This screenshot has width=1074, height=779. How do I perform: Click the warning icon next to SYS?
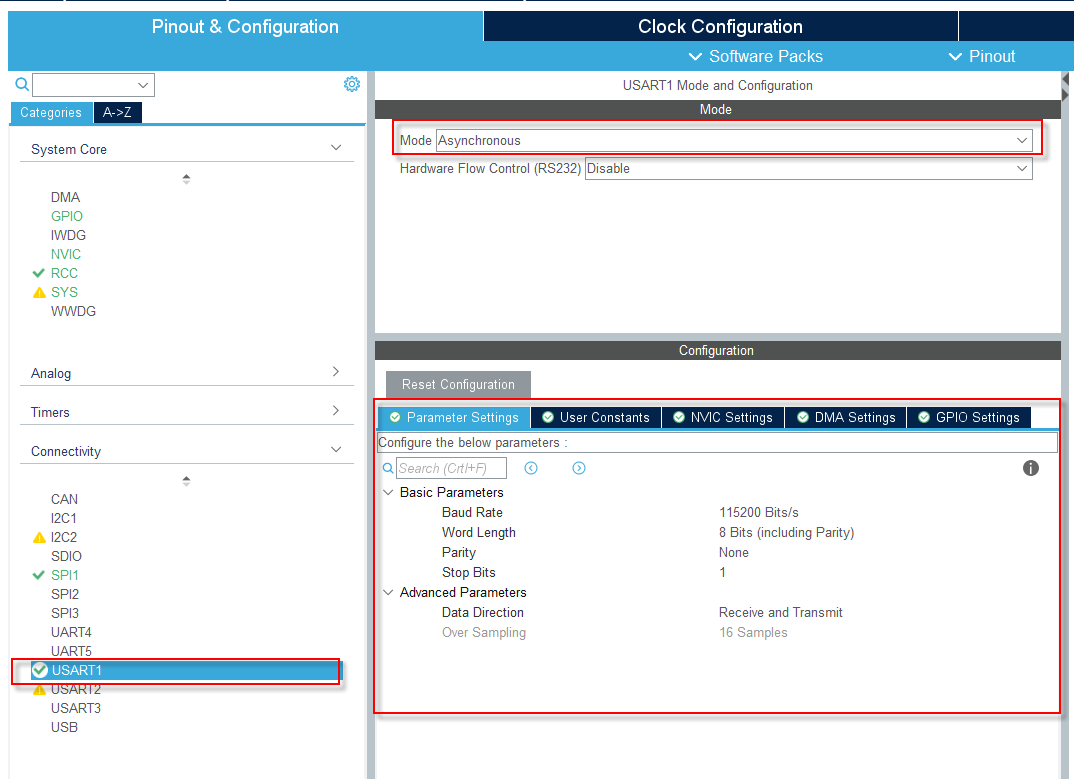pyautogui.click(x=39, y=293)
